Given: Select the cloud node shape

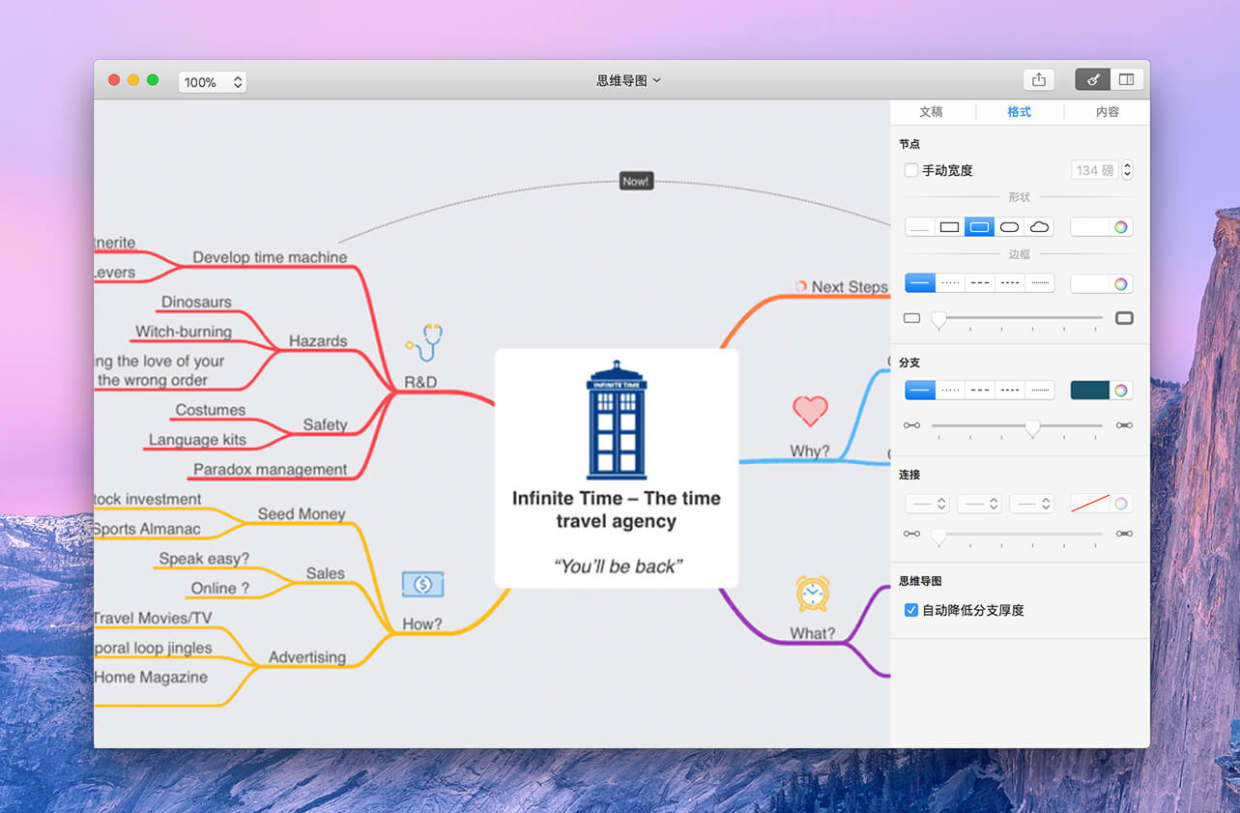Looking at the screenshot, I should (1040, 227).
